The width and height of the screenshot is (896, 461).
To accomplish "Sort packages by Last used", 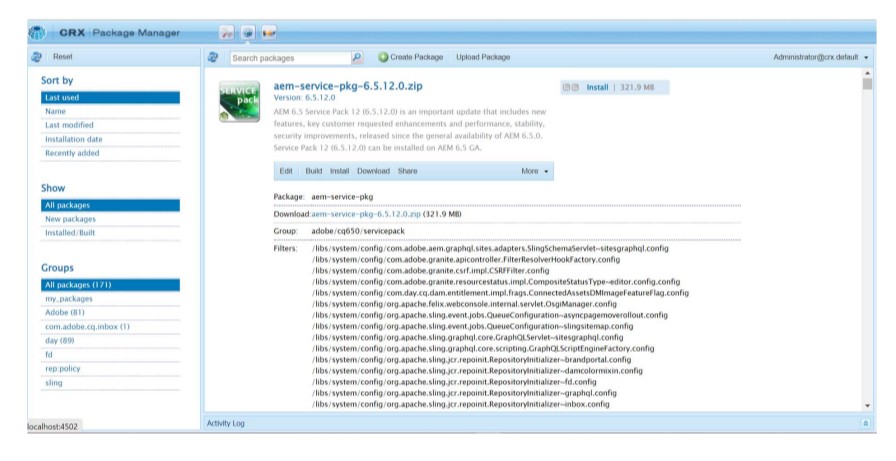I will pos(110,98).
